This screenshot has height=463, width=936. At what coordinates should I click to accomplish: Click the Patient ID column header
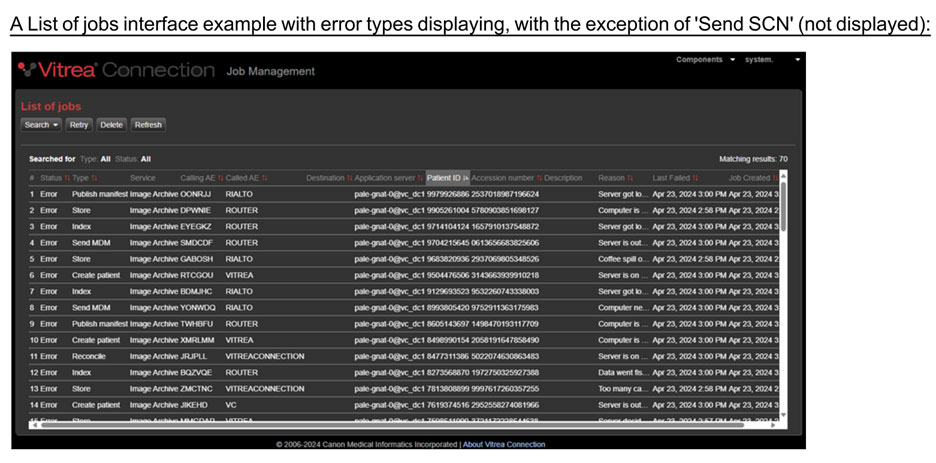tap(448, 178)
